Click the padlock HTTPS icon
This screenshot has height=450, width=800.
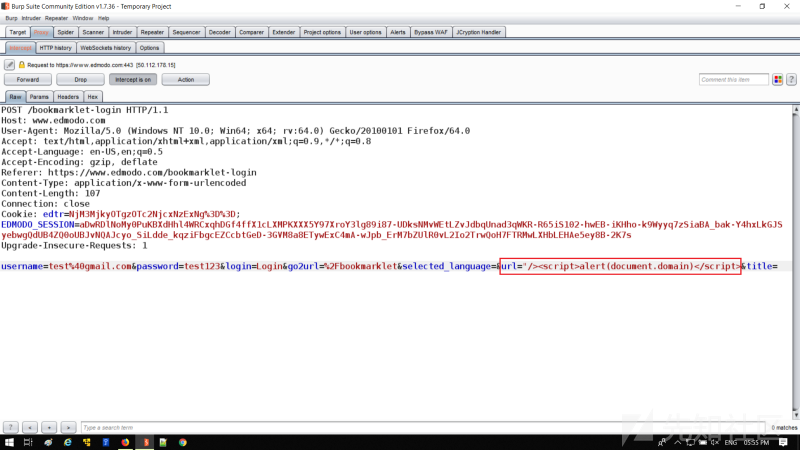coord(21,65)
